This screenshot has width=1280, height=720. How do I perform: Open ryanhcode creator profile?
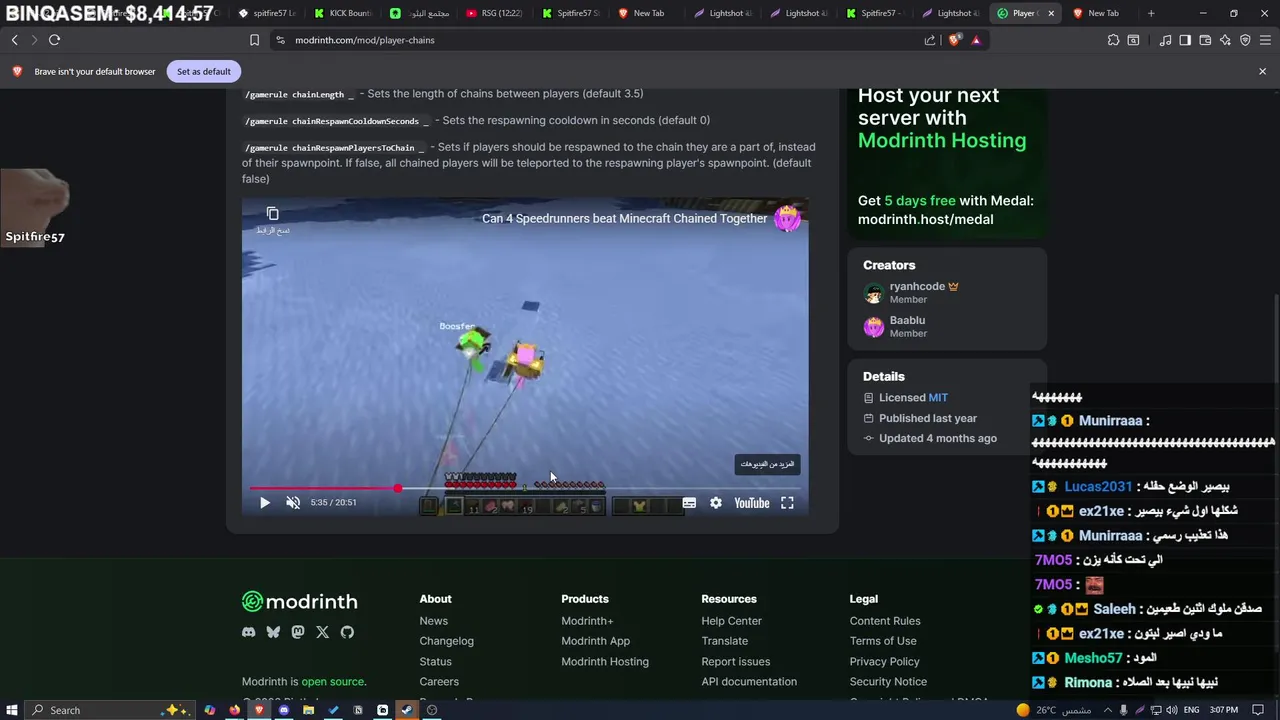click(917, 286)
